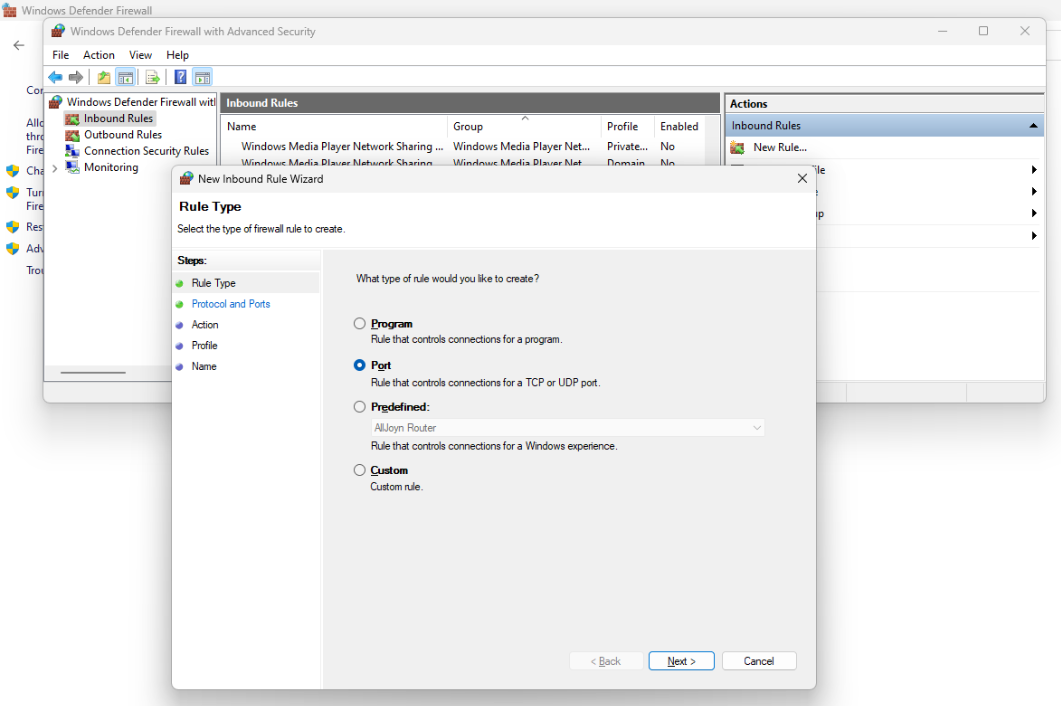Image resolution: width=1061 pixels, height=706 pixels.
Task: Open submenu arrow on Actions row ending 'ile'
Action: pyautogui.click(x=1034, y=170)
